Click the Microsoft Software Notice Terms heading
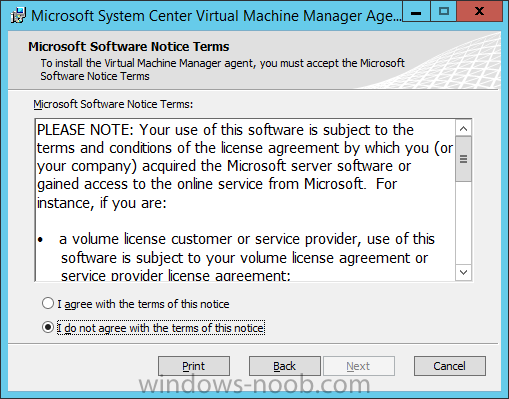This screenshot has width=509, height=399. [x=129, y=47]
